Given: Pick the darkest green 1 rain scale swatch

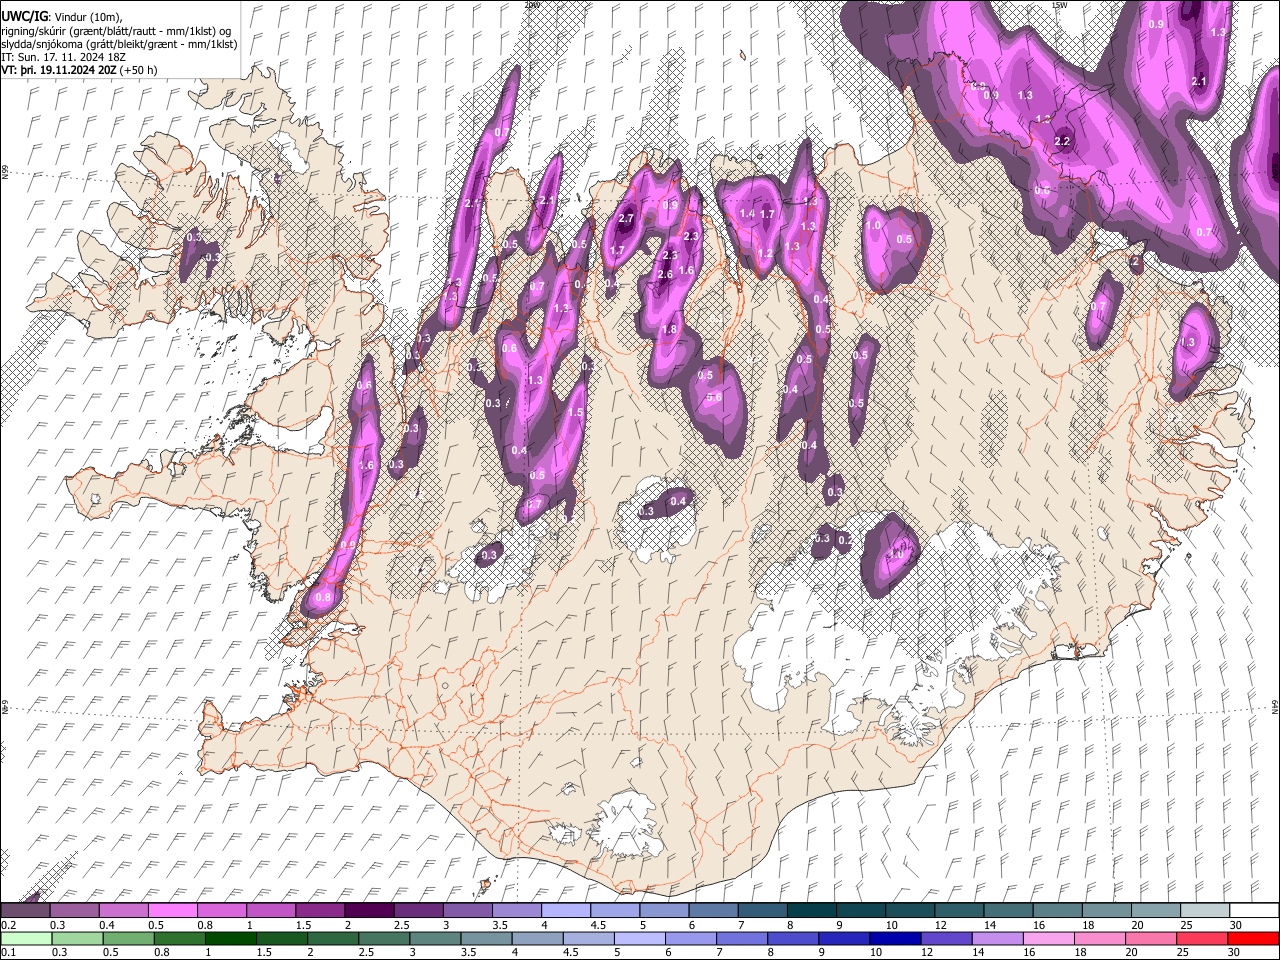Looking at the screenshot, I should click(230, 938).
